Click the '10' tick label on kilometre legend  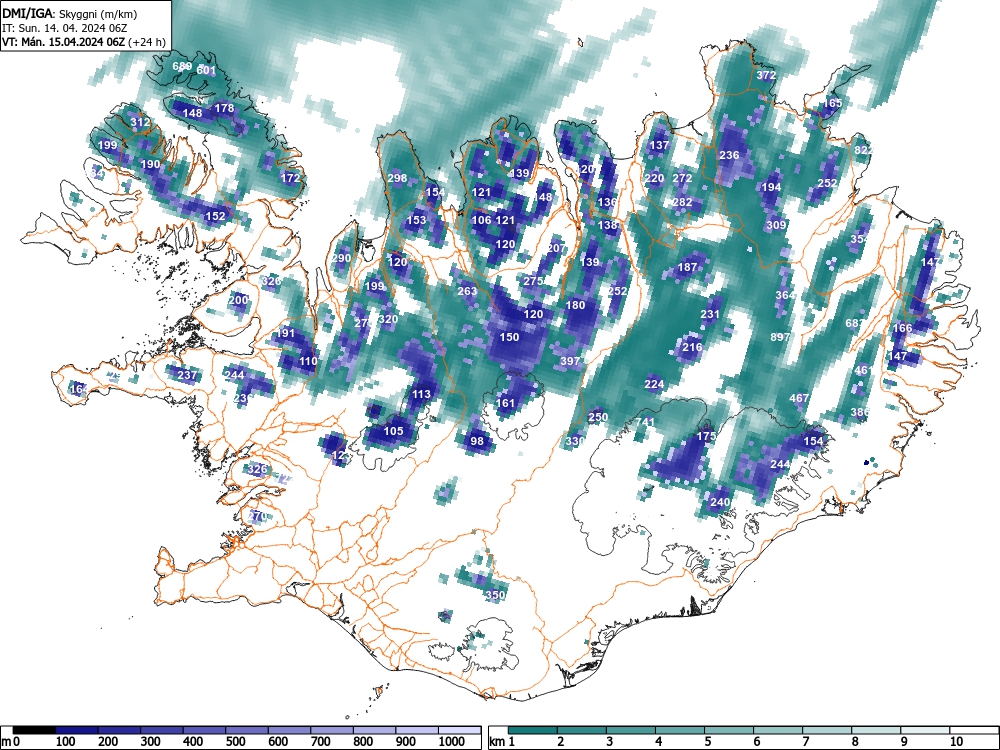[x=955, y=742]
